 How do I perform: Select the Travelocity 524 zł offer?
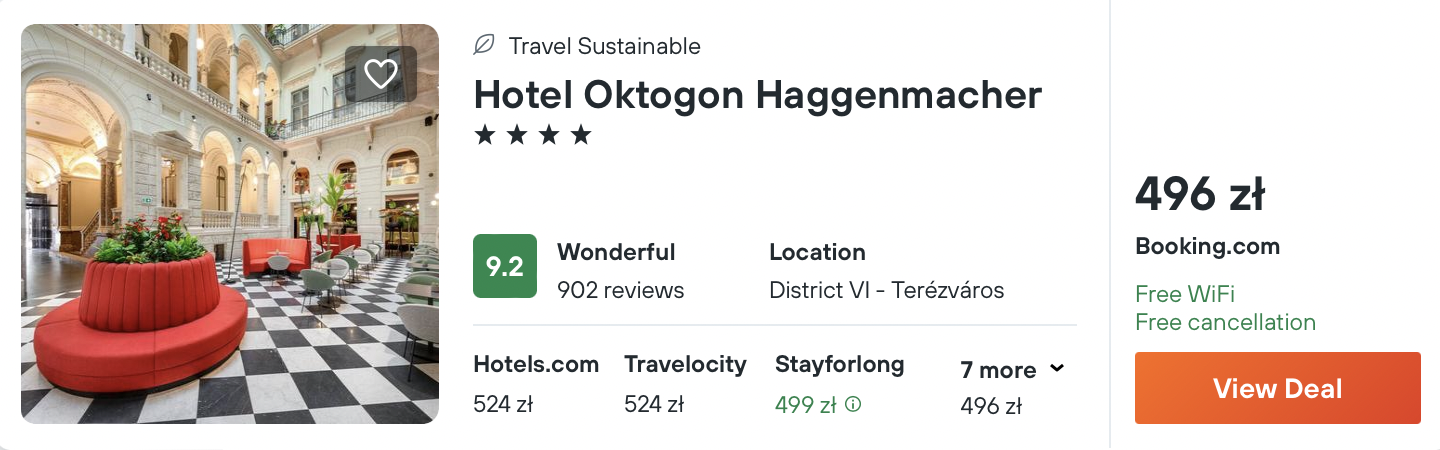[685, 384]
